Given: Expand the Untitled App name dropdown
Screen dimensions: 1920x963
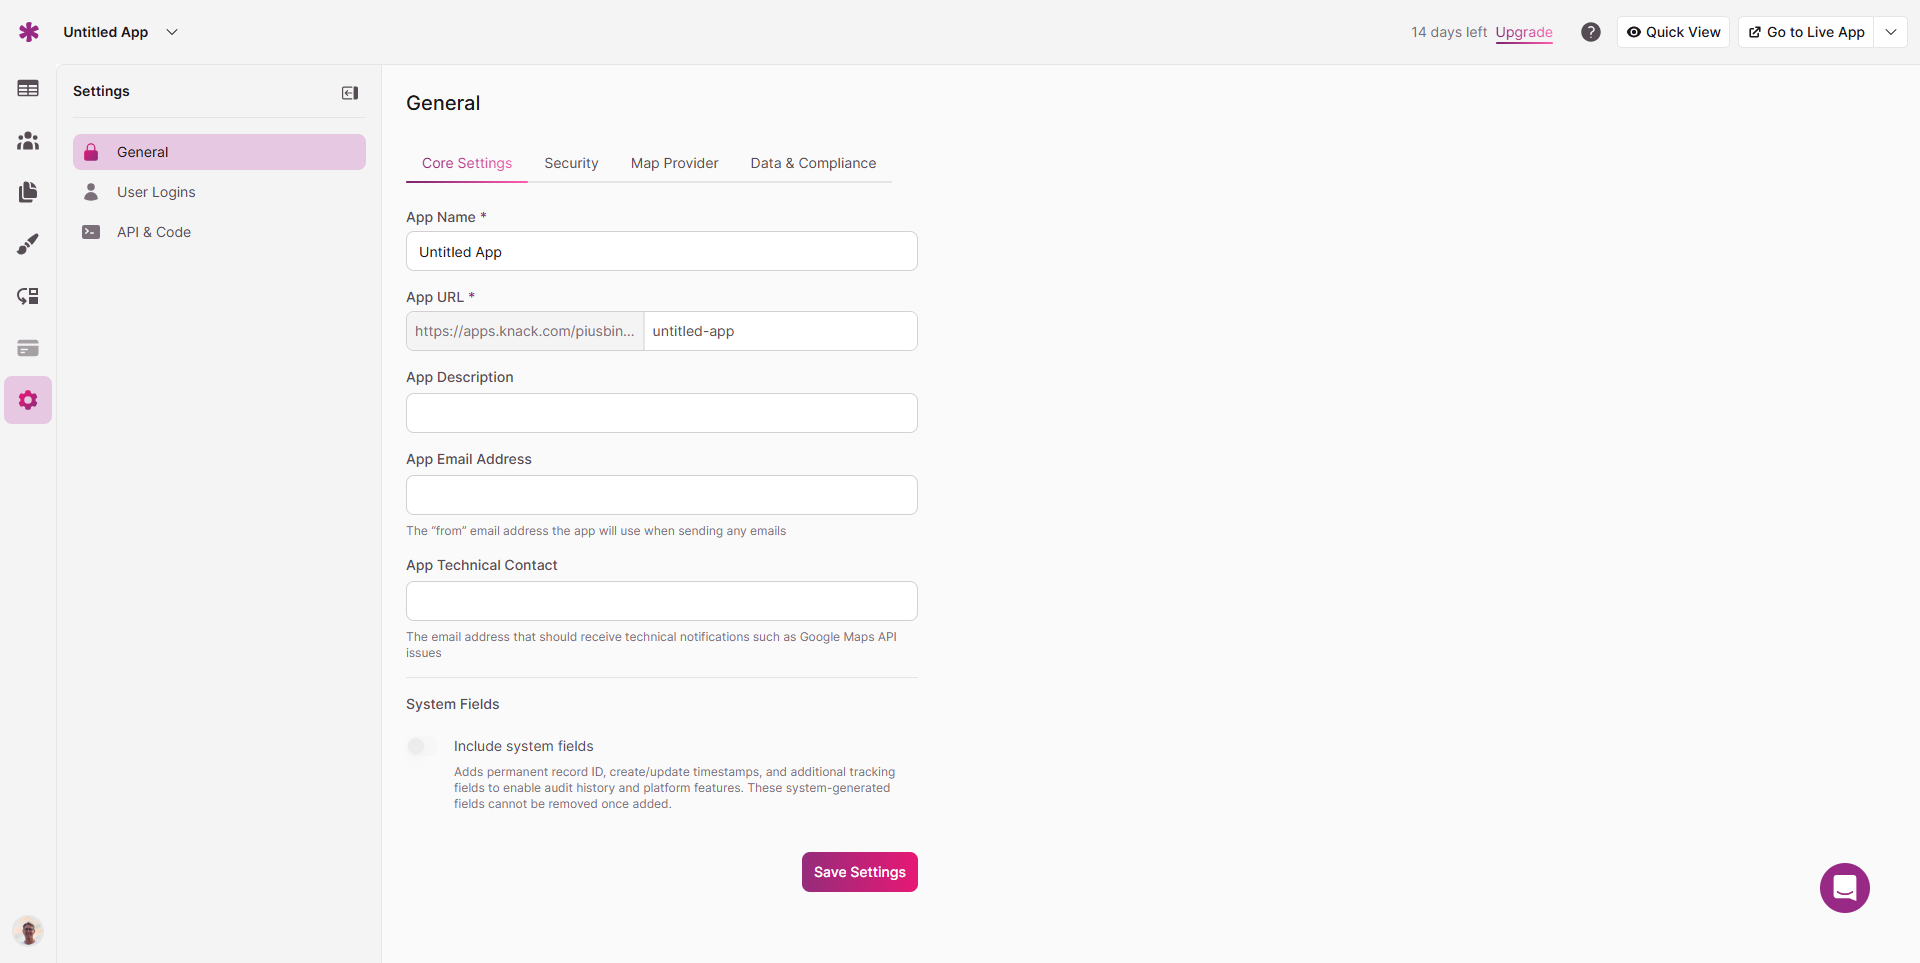Looking at the screenshot, I should click(x=172, y=32).
